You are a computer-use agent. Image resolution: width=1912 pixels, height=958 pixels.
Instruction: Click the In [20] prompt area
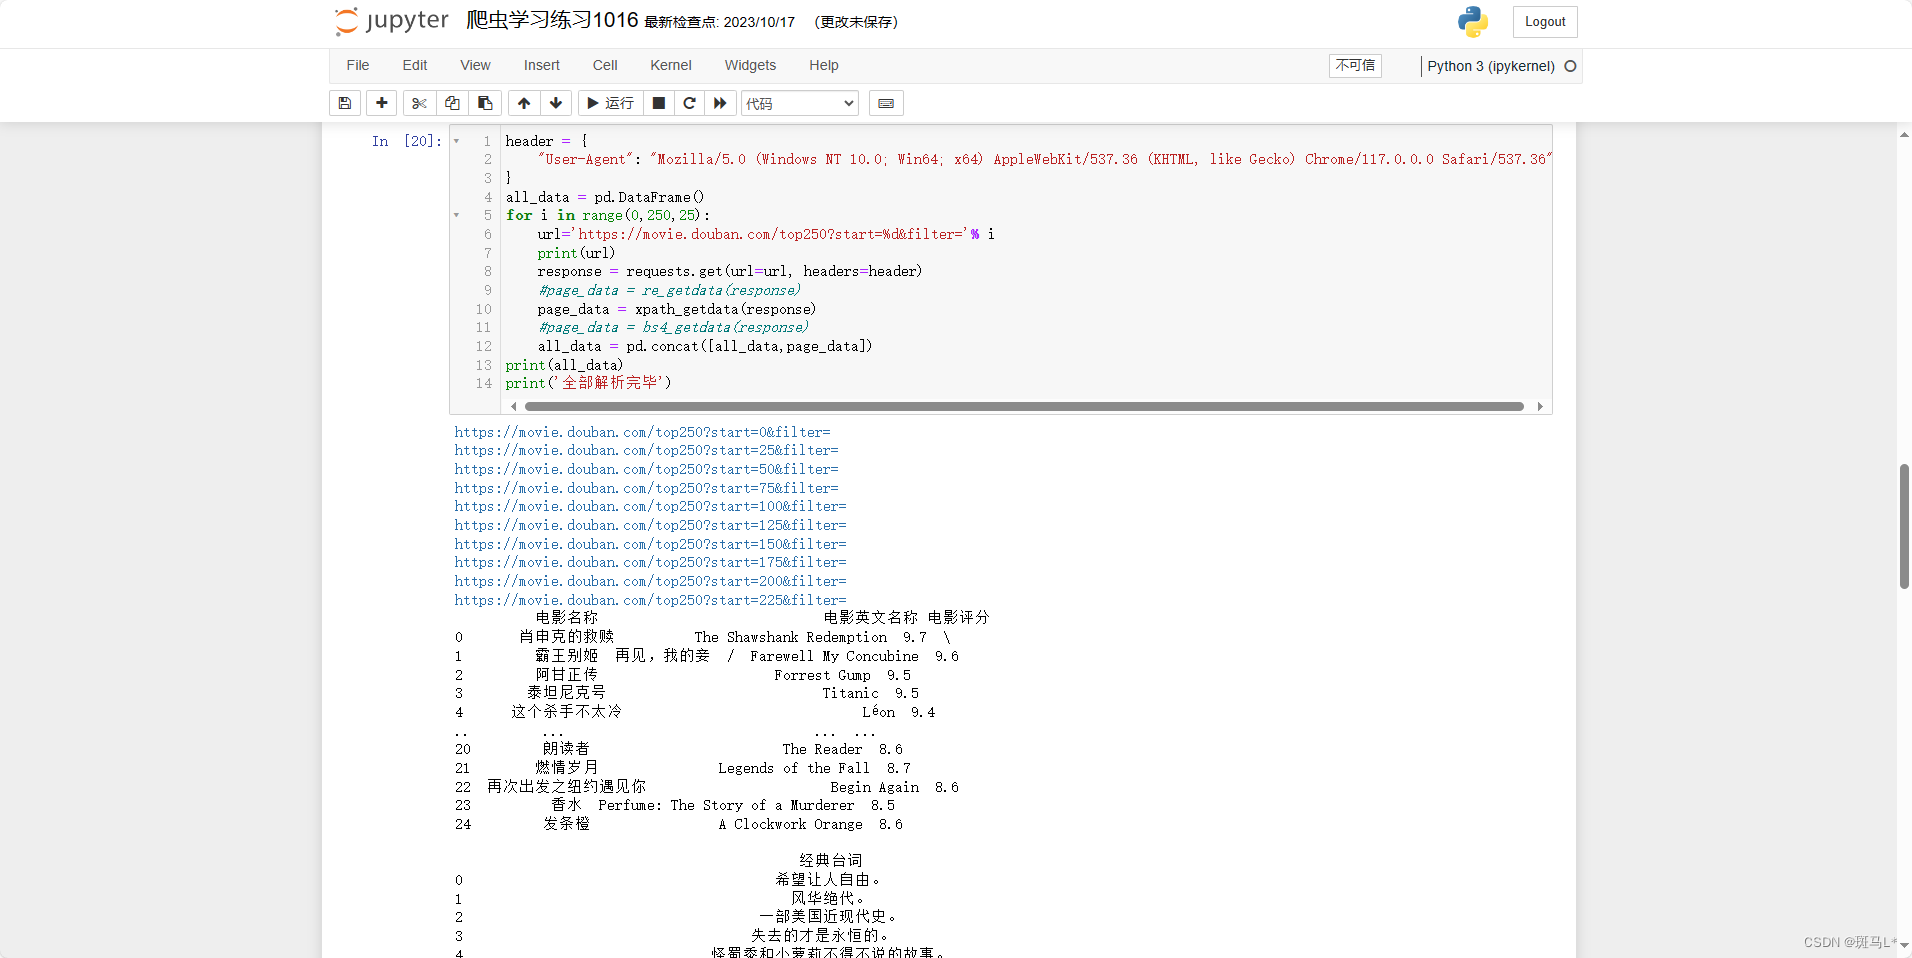406,141
